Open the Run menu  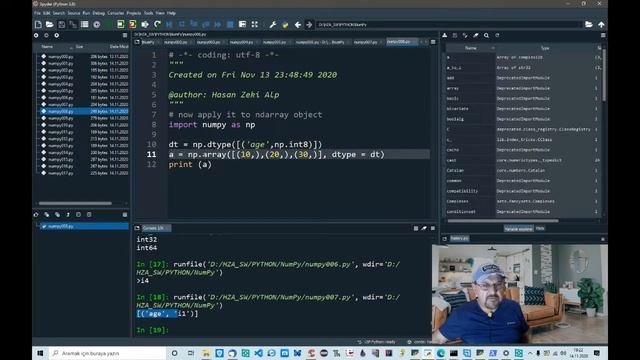point(86,13)
